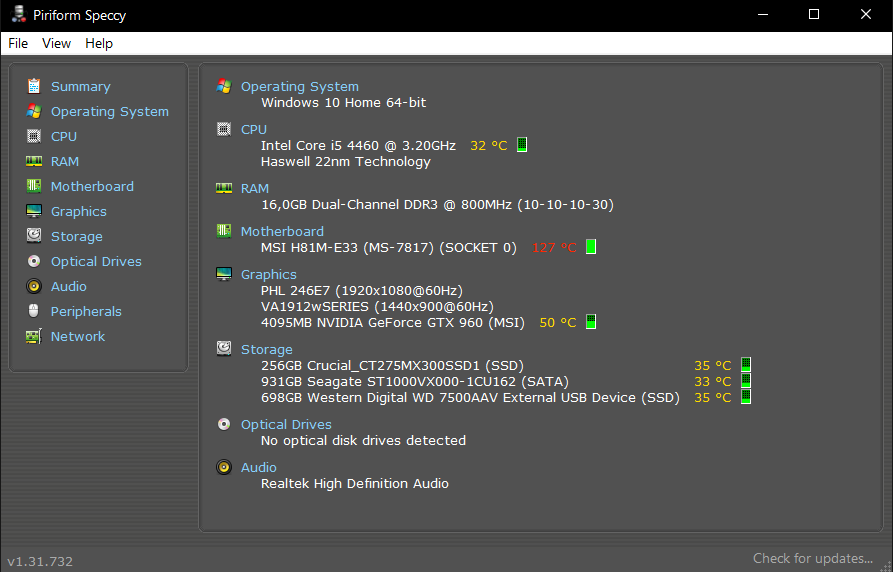Click the 32 °C CPU temperature value

[489, 146]
